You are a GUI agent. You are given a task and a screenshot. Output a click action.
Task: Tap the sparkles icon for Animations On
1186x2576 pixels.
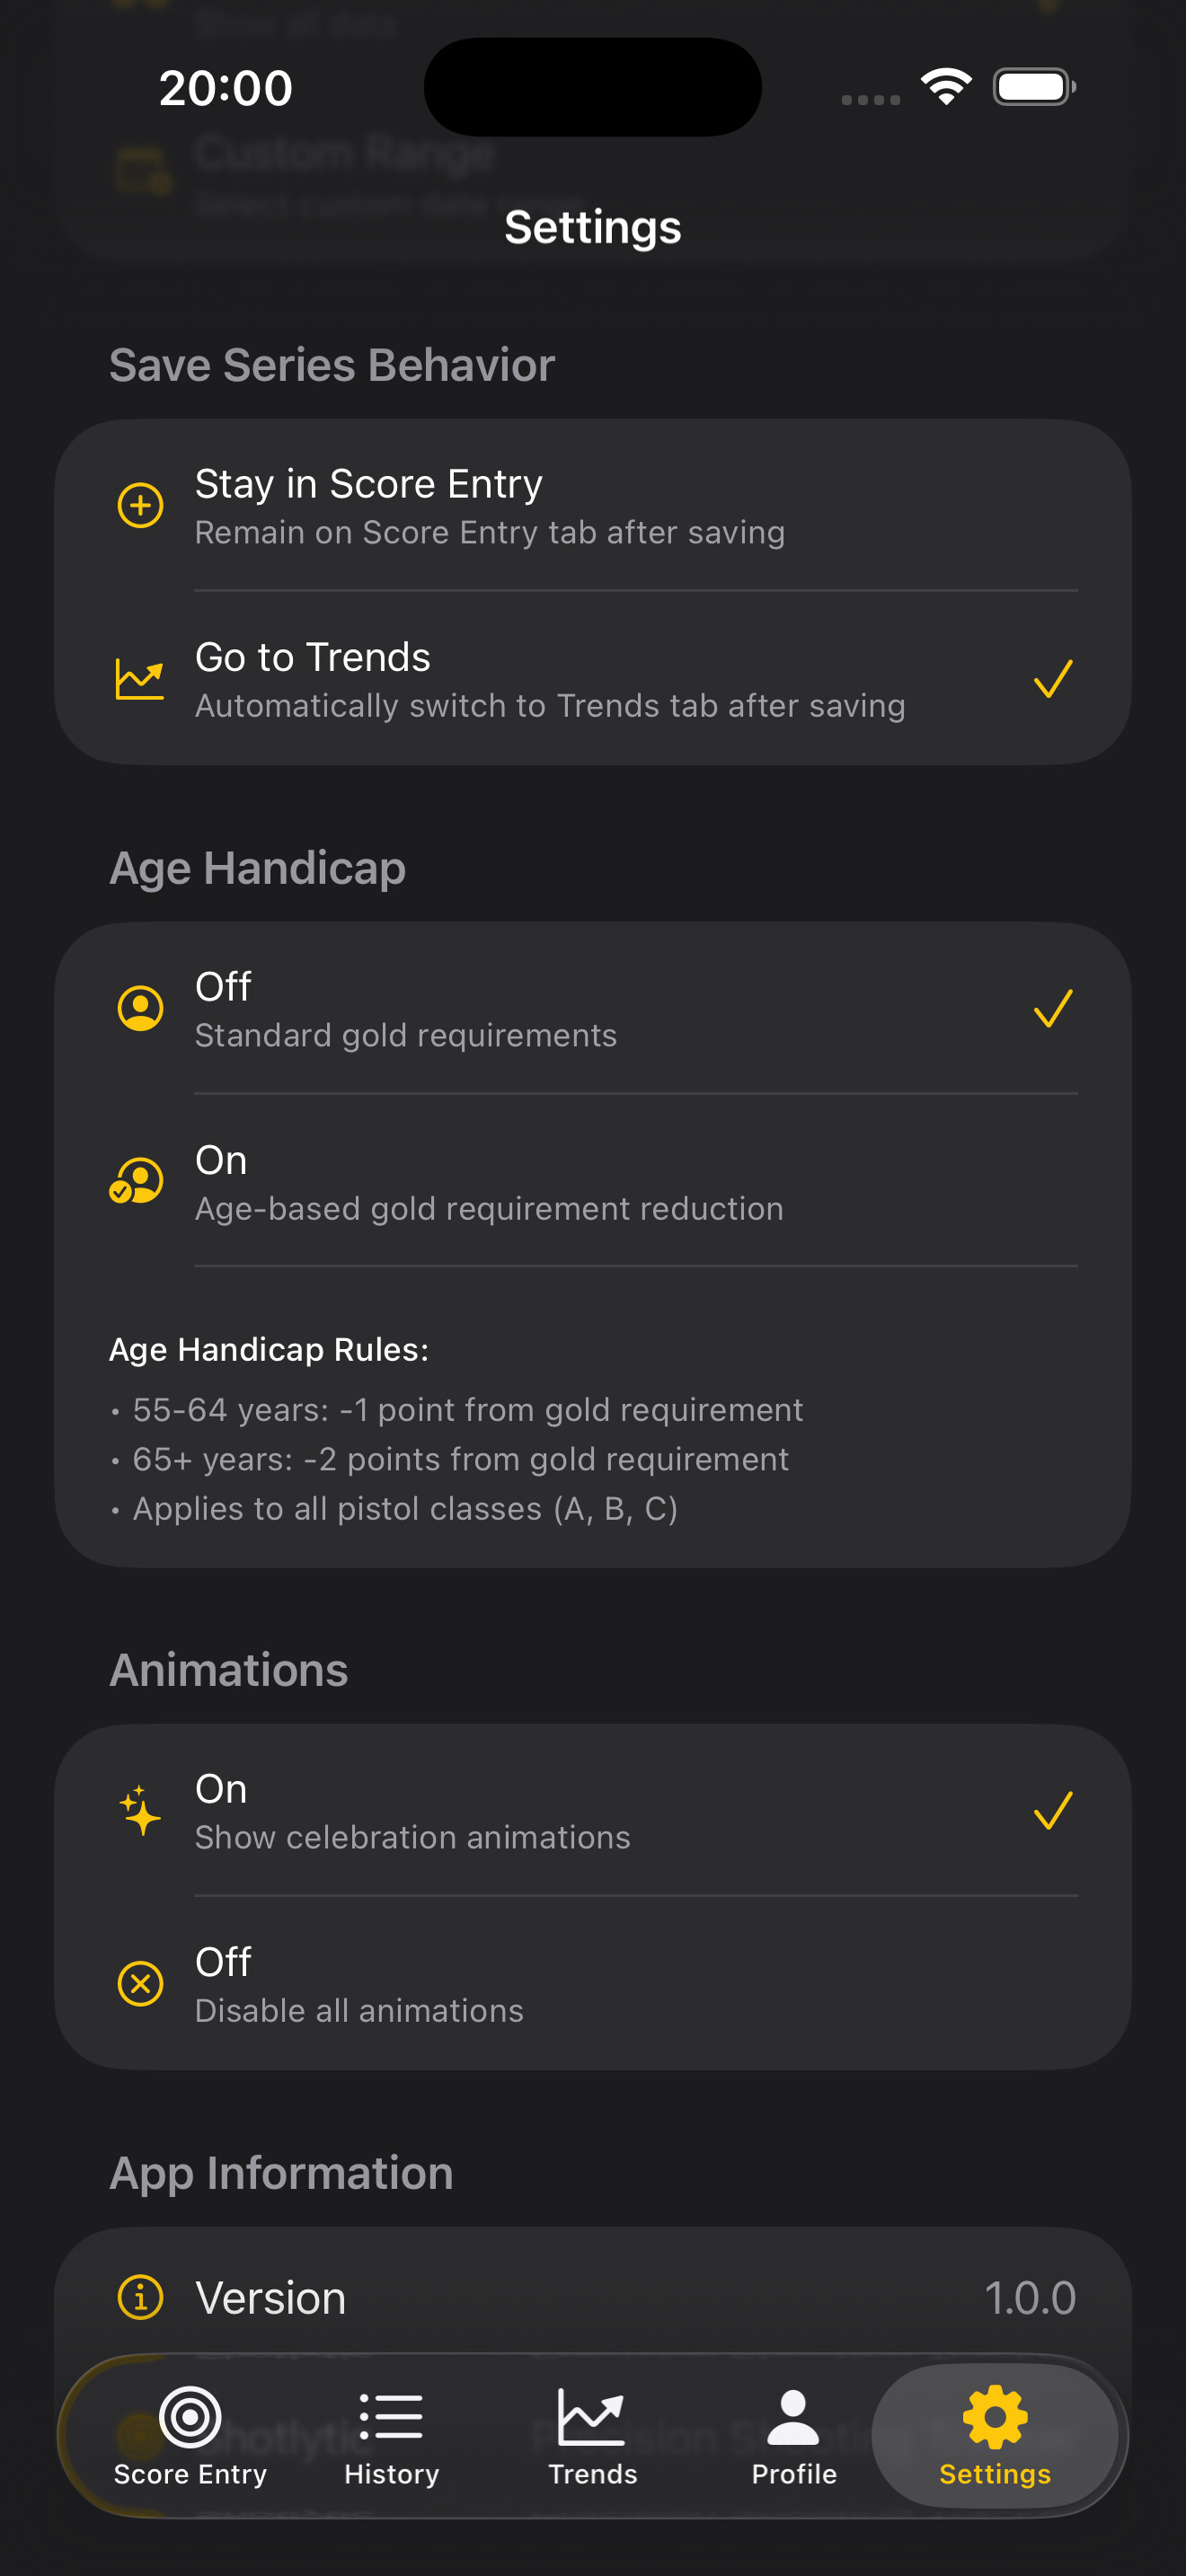pyautogui.click(x=140, y=1810)
